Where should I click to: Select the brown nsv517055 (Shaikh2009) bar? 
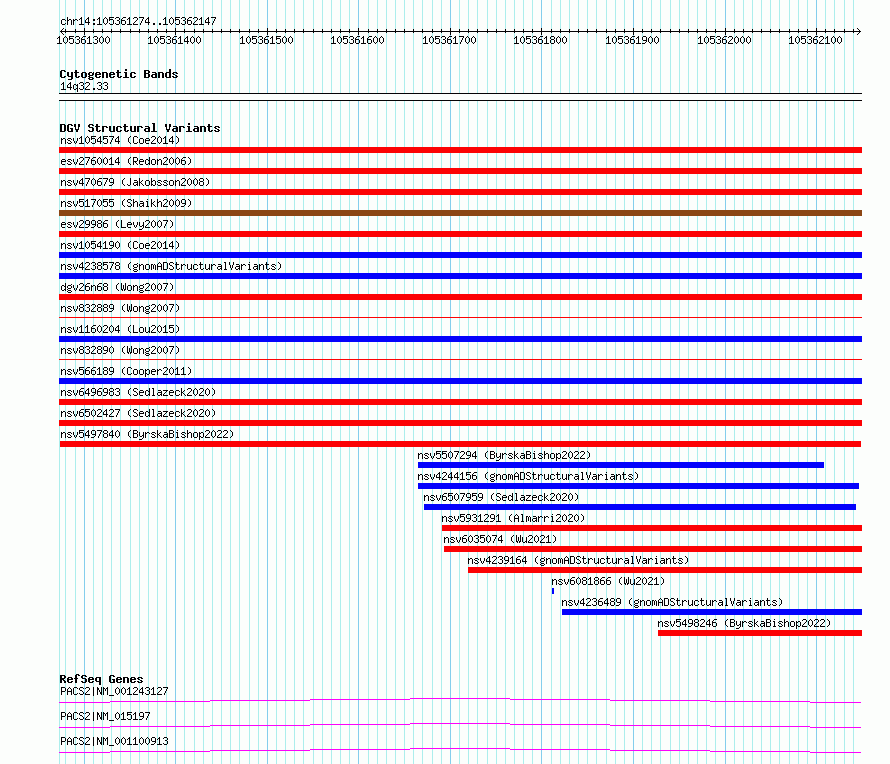[x=460, y=213]
